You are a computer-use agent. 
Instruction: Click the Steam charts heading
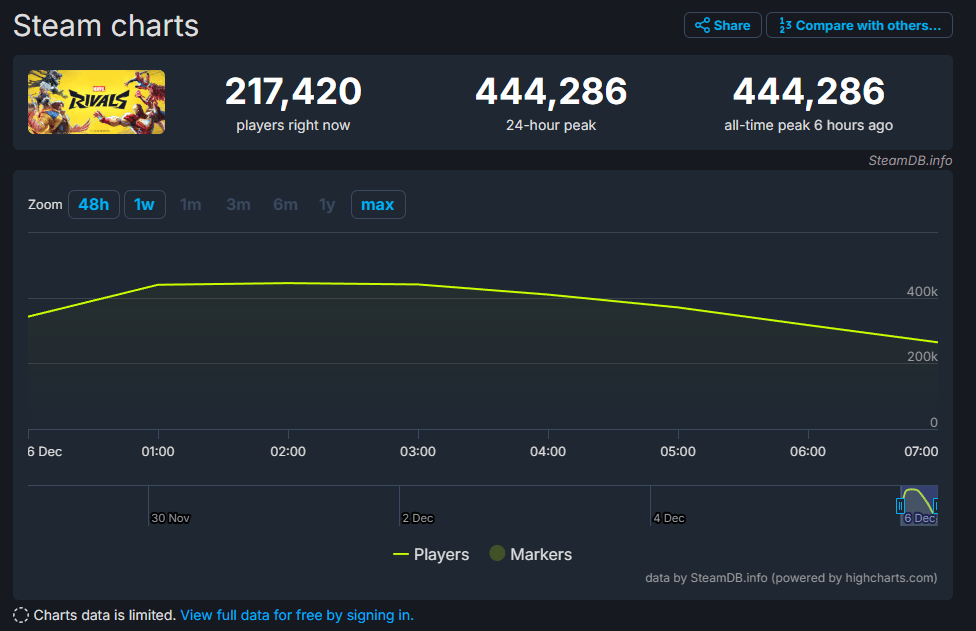(106, 26)
